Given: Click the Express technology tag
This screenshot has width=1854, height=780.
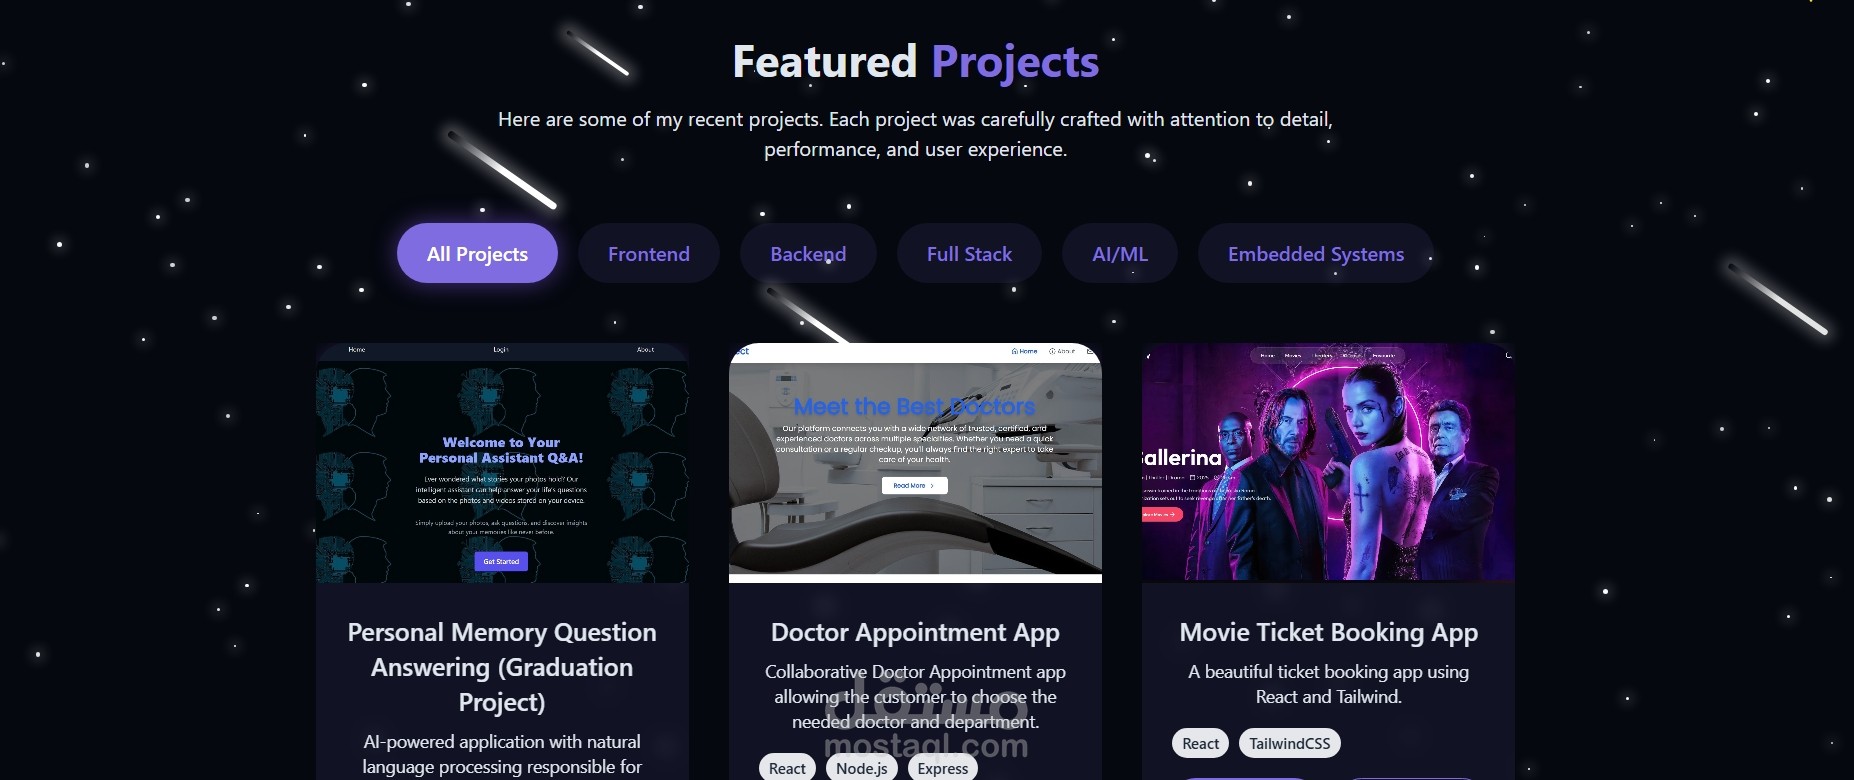Looking at the screenshot, I should (943, 768).
